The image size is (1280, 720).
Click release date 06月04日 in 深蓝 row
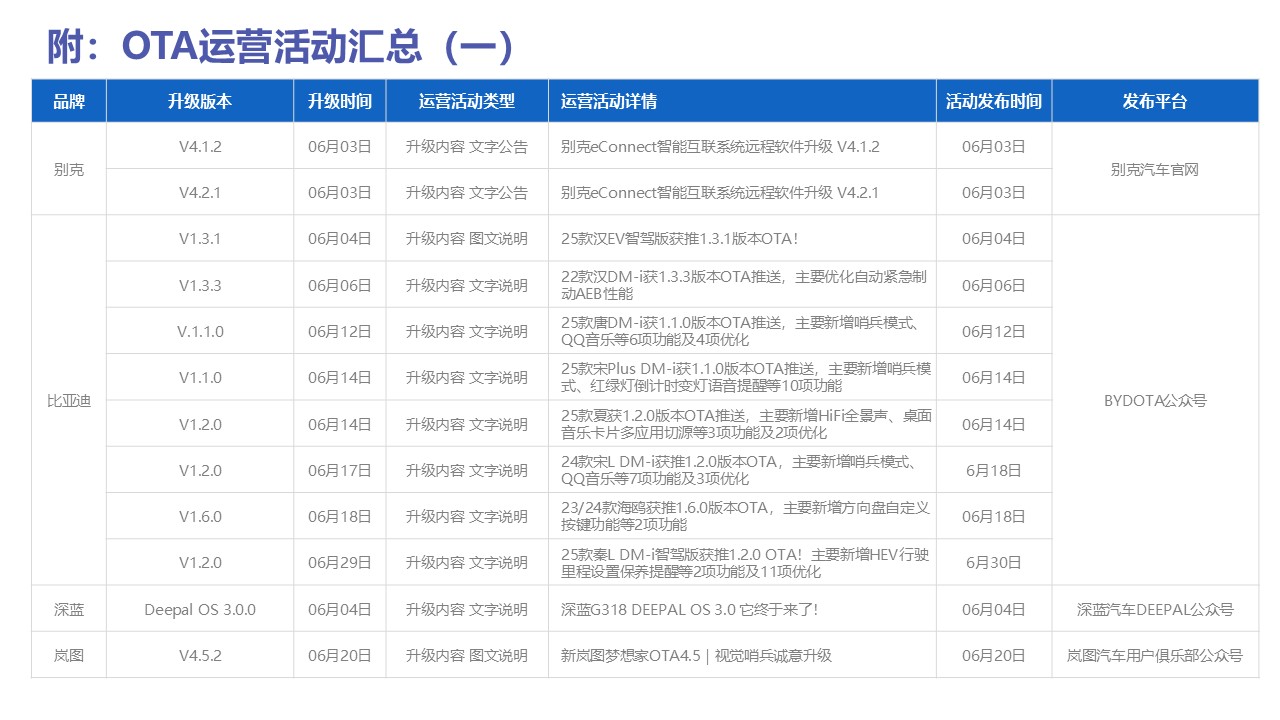click(x=994, y=609)
